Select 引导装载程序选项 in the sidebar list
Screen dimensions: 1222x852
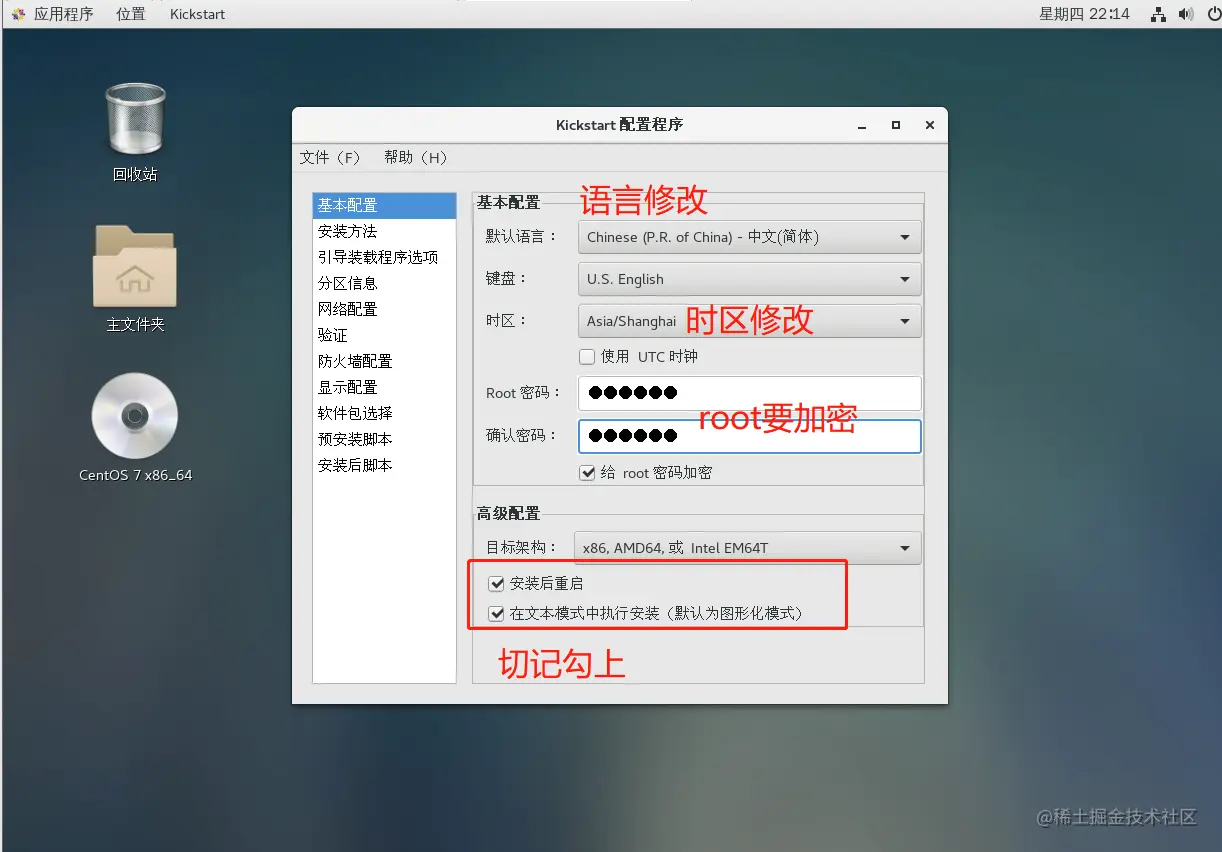click(x=385, y=257)
